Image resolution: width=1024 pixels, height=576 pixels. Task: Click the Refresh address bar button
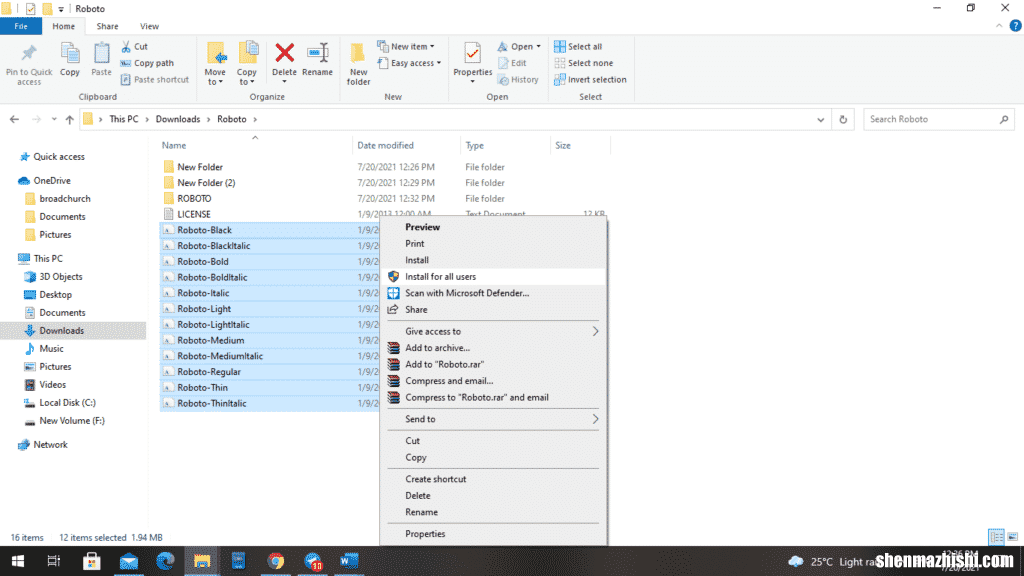pyautogui.click(x=843, y=120)
